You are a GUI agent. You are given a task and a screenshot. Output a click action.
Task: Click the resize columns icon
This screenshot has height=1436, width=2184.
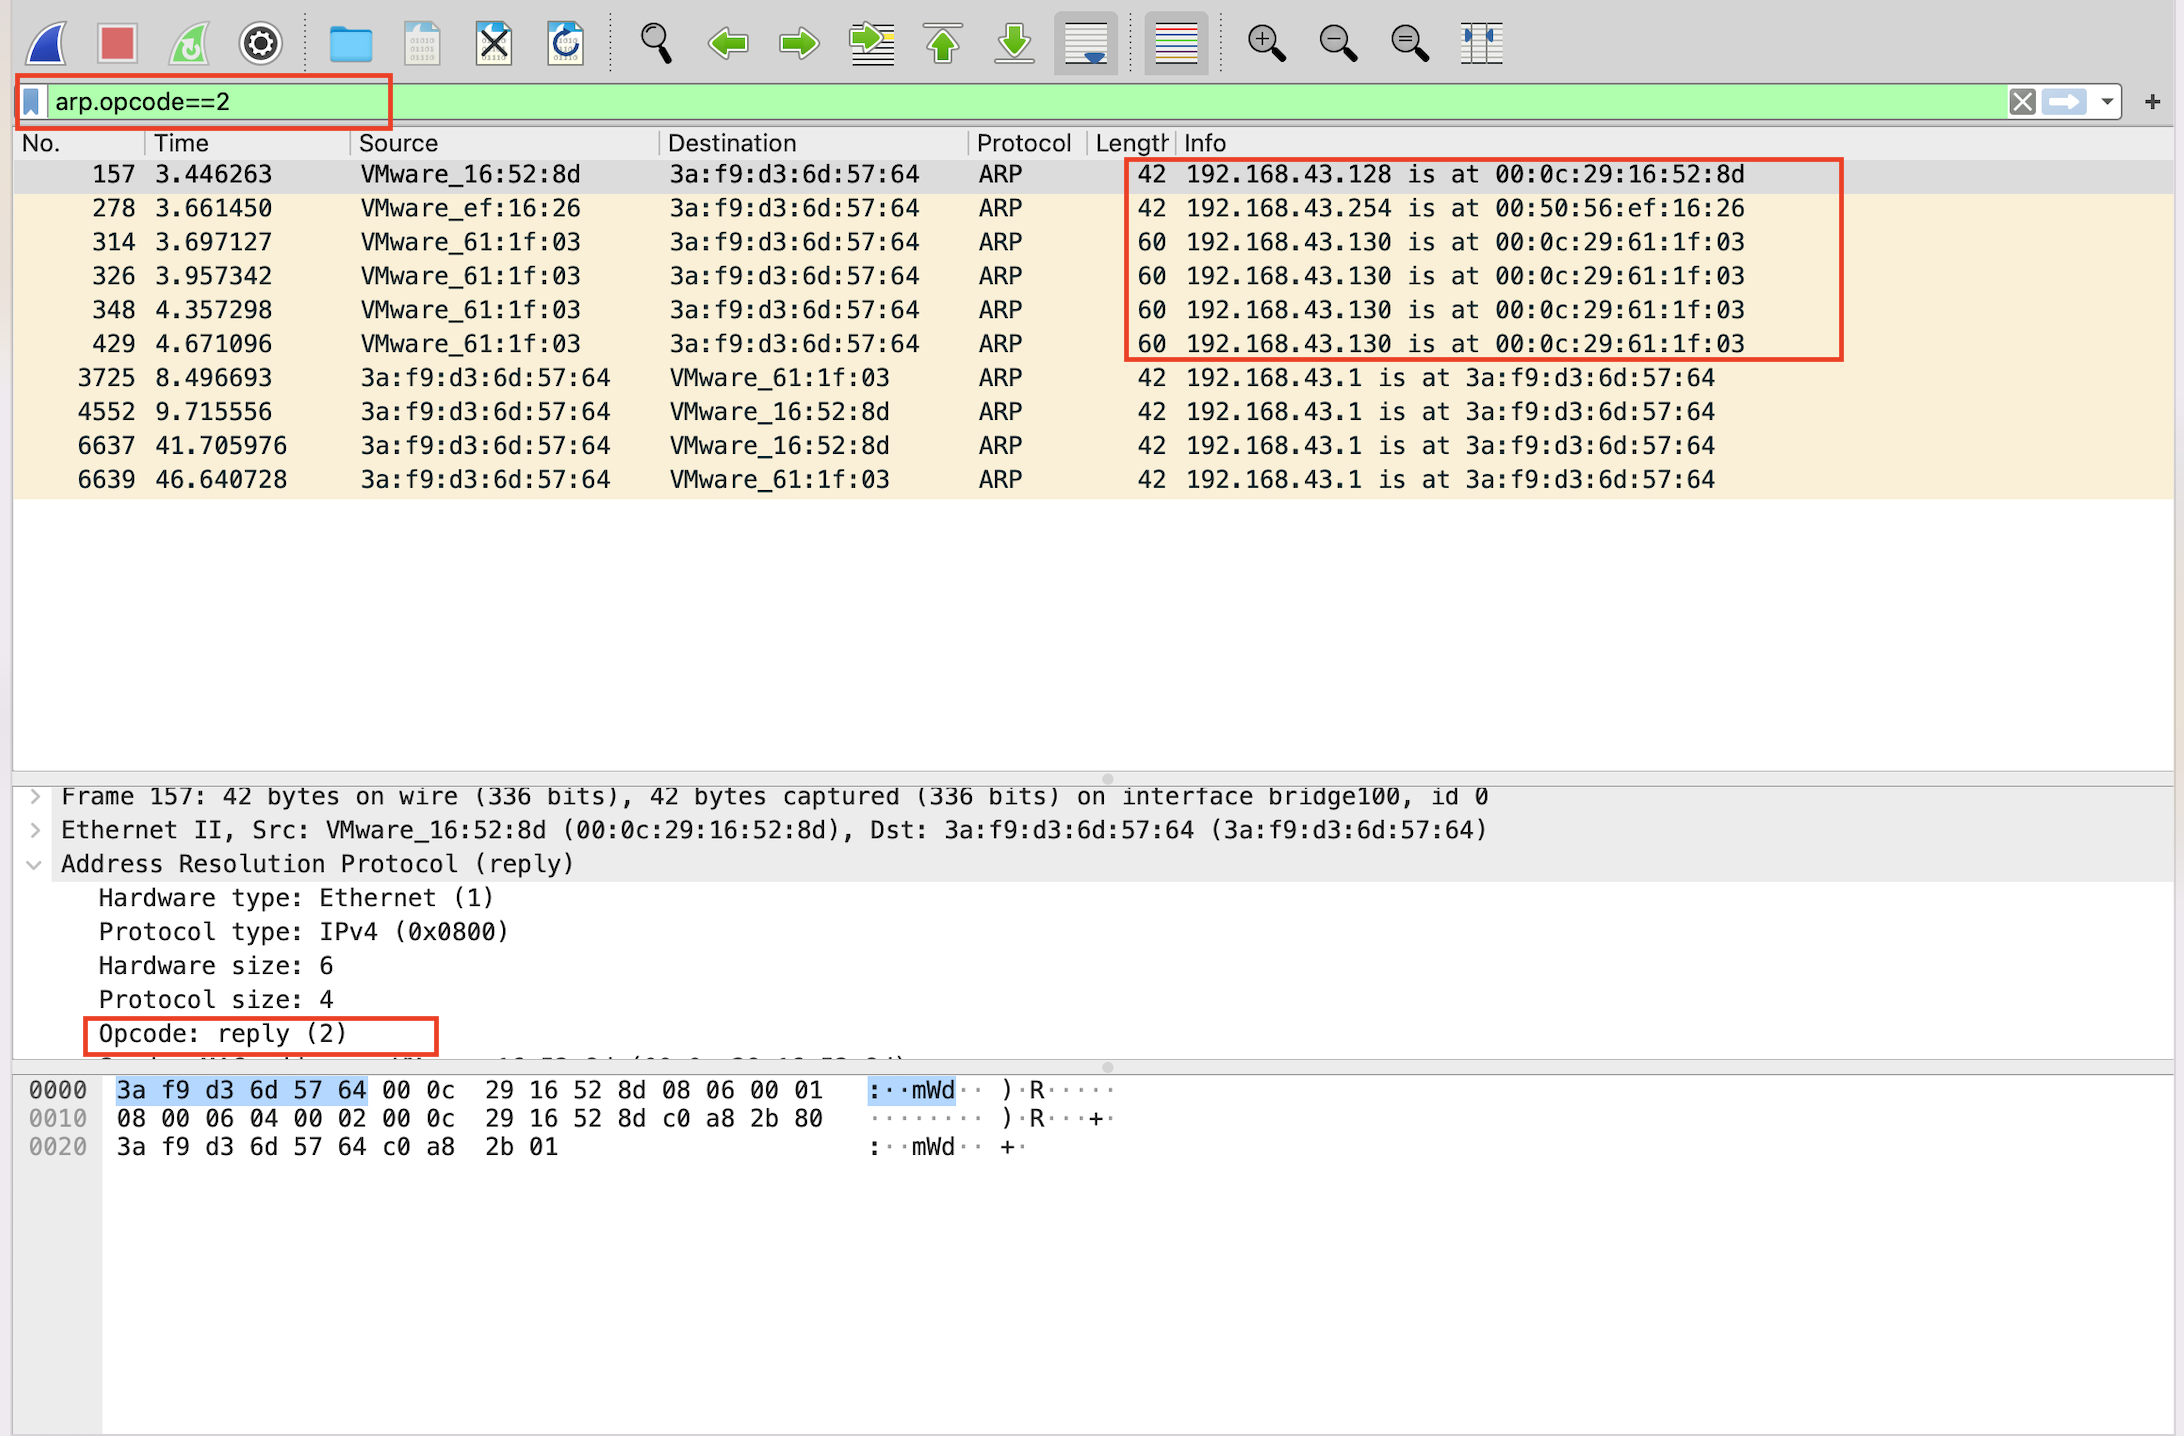coord(1481,43)
